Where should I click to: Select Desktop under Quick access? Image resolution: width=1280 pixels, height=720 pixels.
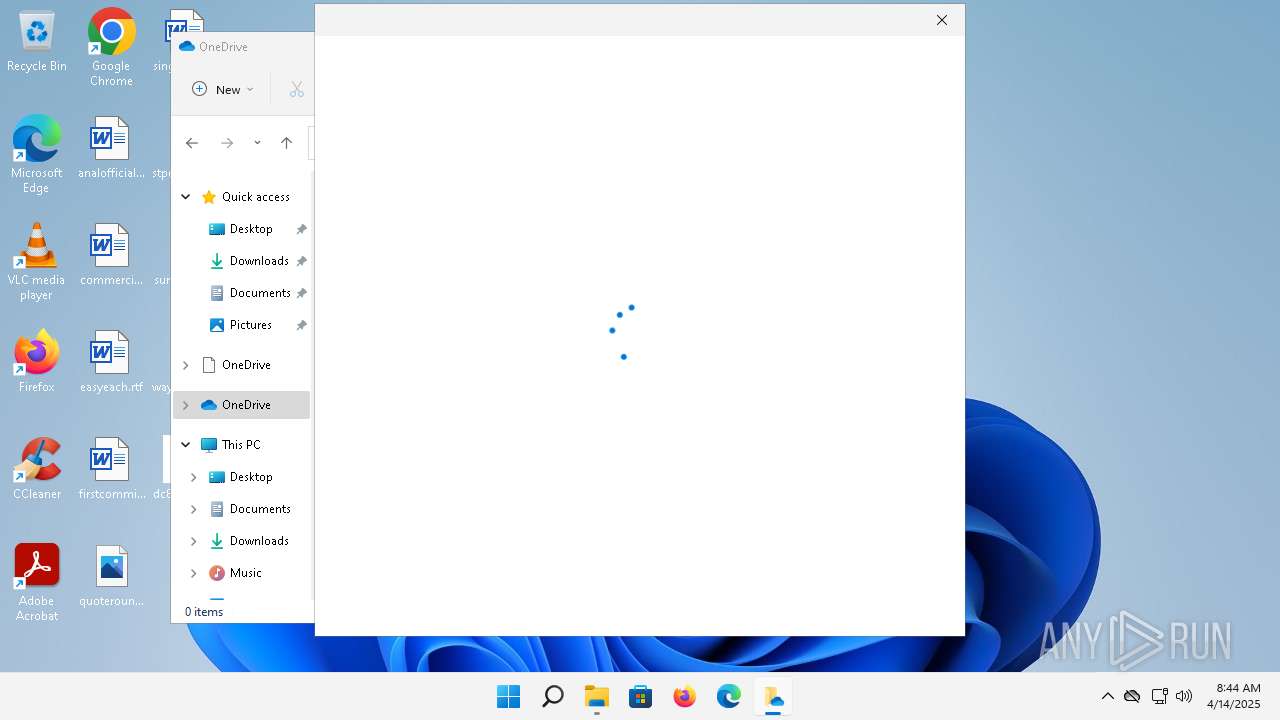(x=251, y=229)
